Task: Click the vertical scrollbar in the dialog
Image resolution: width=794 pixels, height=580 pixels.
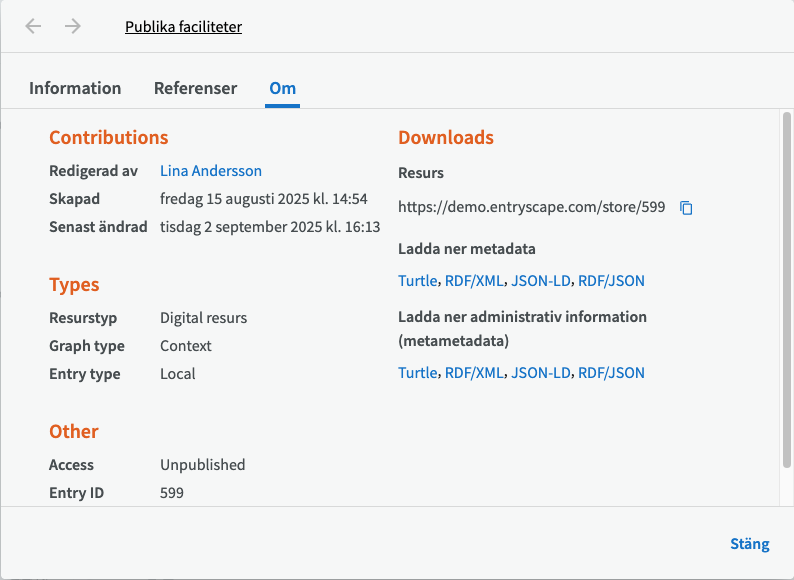Action: coord(786,290)
